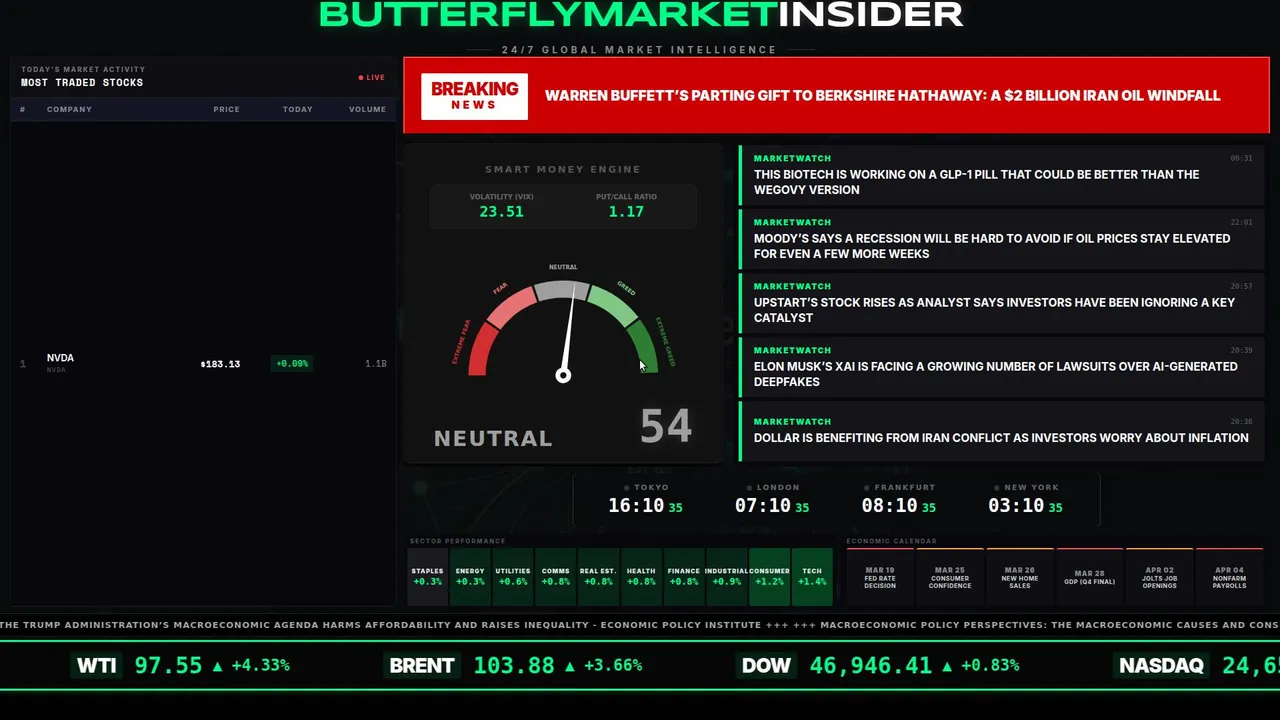Click the NASDAQ ticker label

[1161, 665]
